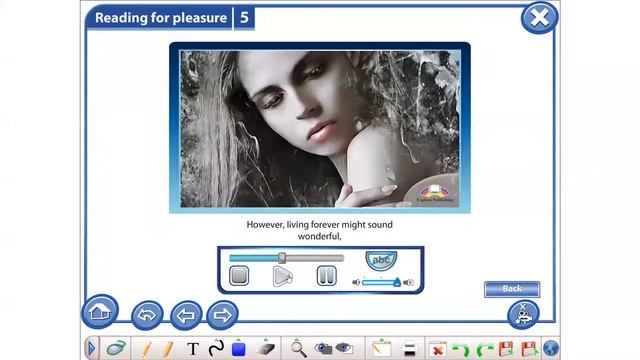The image size is (640, 360).
Task: Click the floppy disk with green arrow icon
Action: click(x=529, y=349)
